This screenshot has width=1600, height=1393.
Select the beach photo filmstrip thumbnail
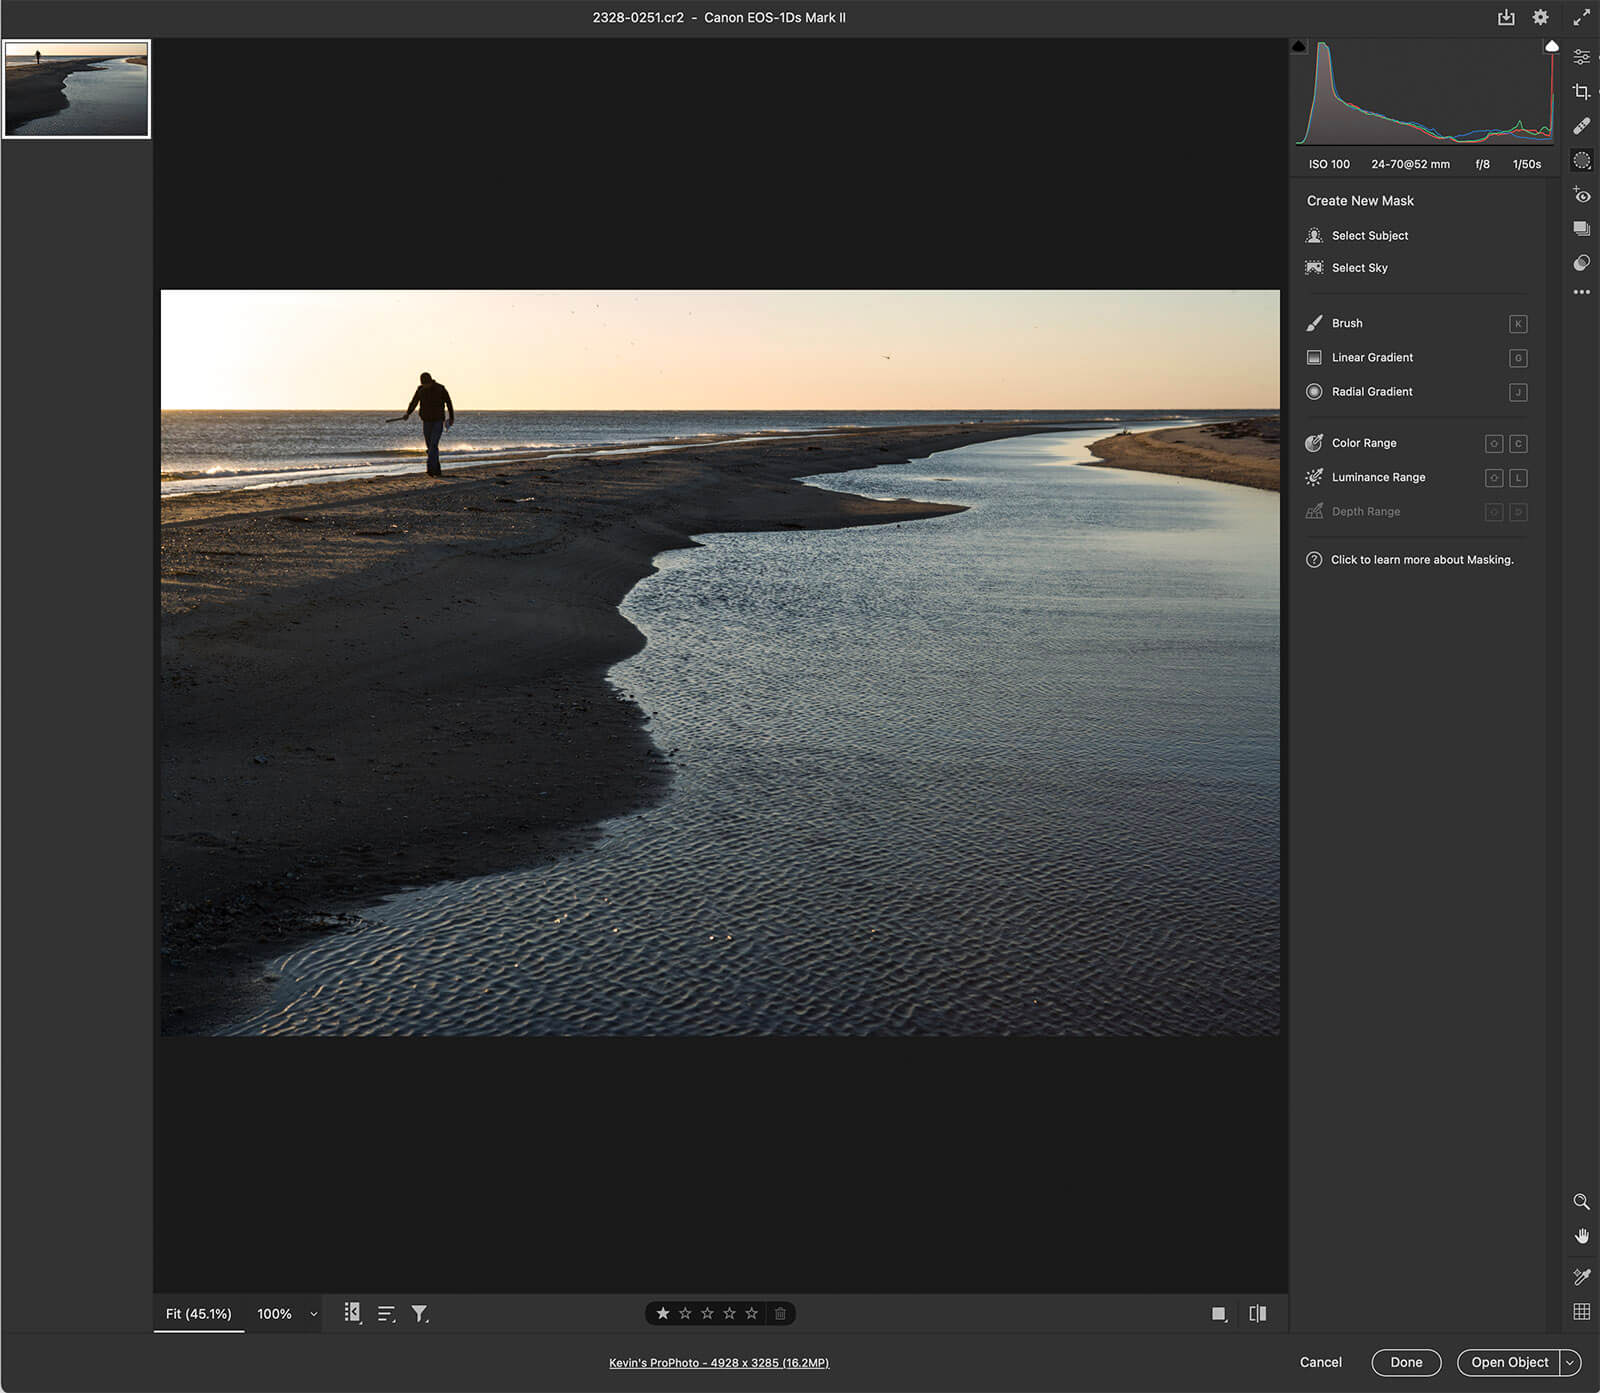coord(77,88)
